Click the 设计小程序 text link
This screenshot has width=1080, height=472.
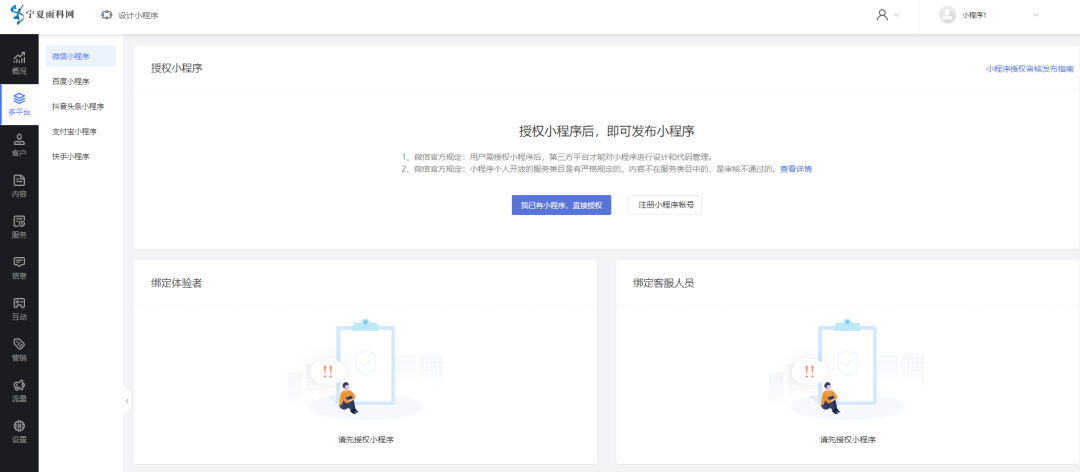pyautogui.click(x=138, y=15)
